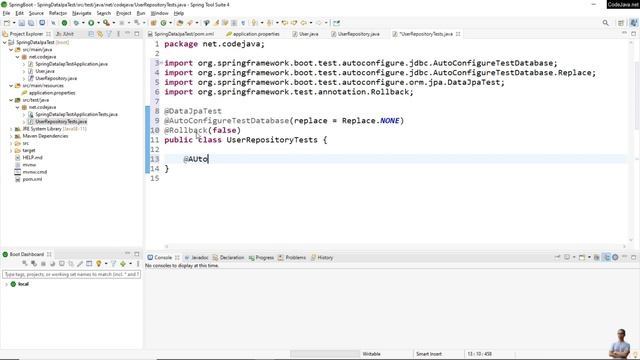The height and width of the screenshot is (360, 640).
Task: Click the New Java Package toolbar icon
Action: (x=153, y=23)
